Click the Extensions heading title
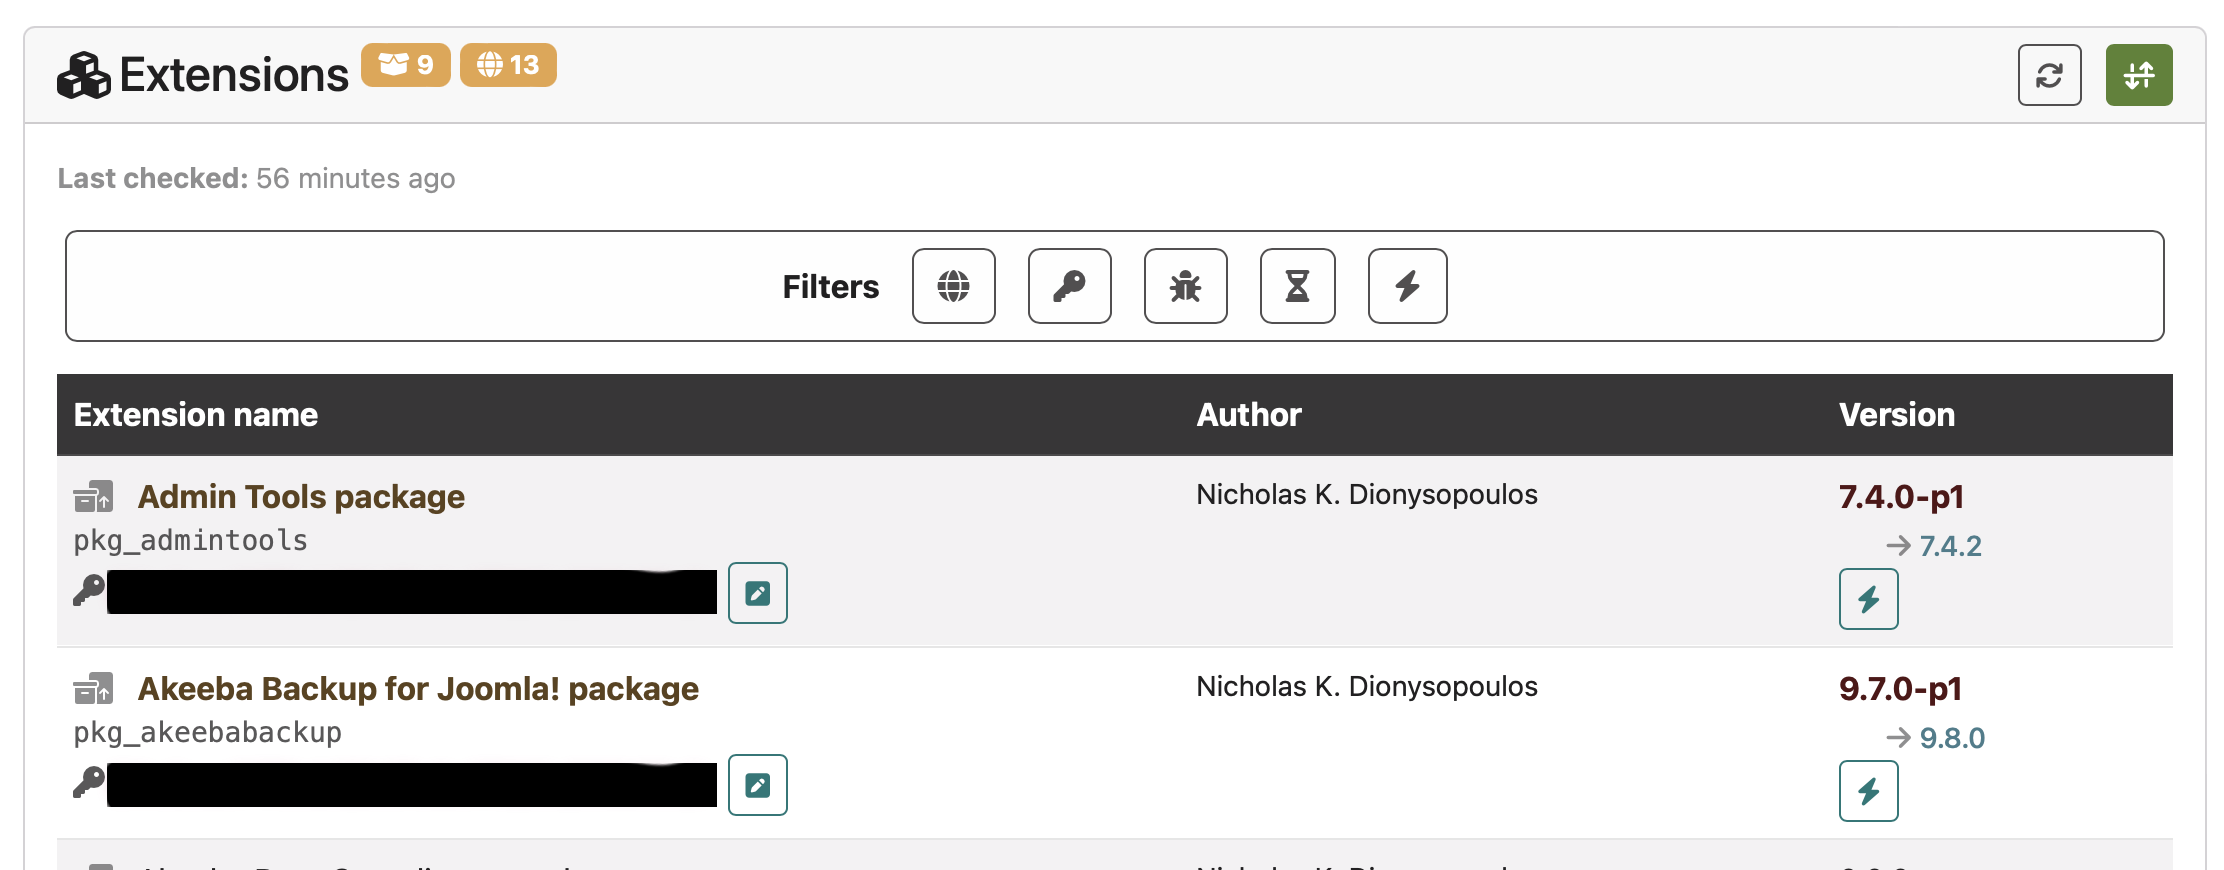The height and width of the screenshot is (870, 2224). 234,75
